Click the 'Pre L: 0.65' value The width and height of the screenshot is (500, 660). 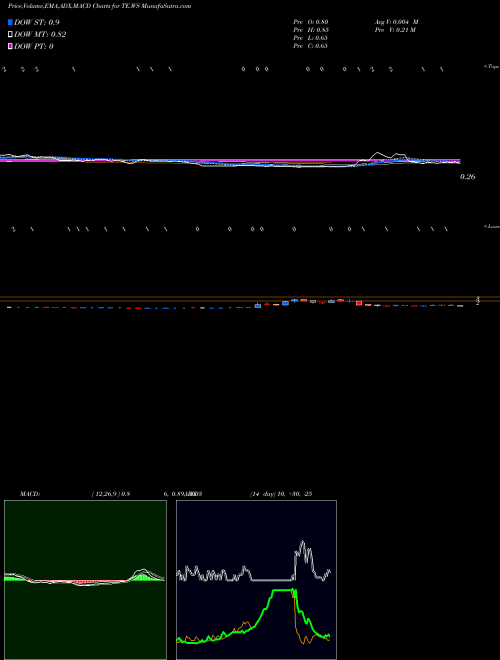[311, 38]
